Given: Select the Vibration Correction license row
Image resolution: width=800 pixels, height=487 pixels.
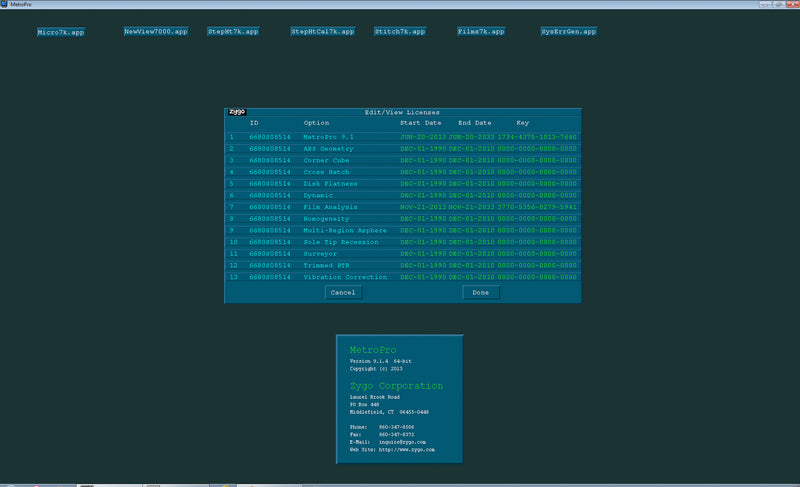Looking at the screenshot, I should click(344, 276).
